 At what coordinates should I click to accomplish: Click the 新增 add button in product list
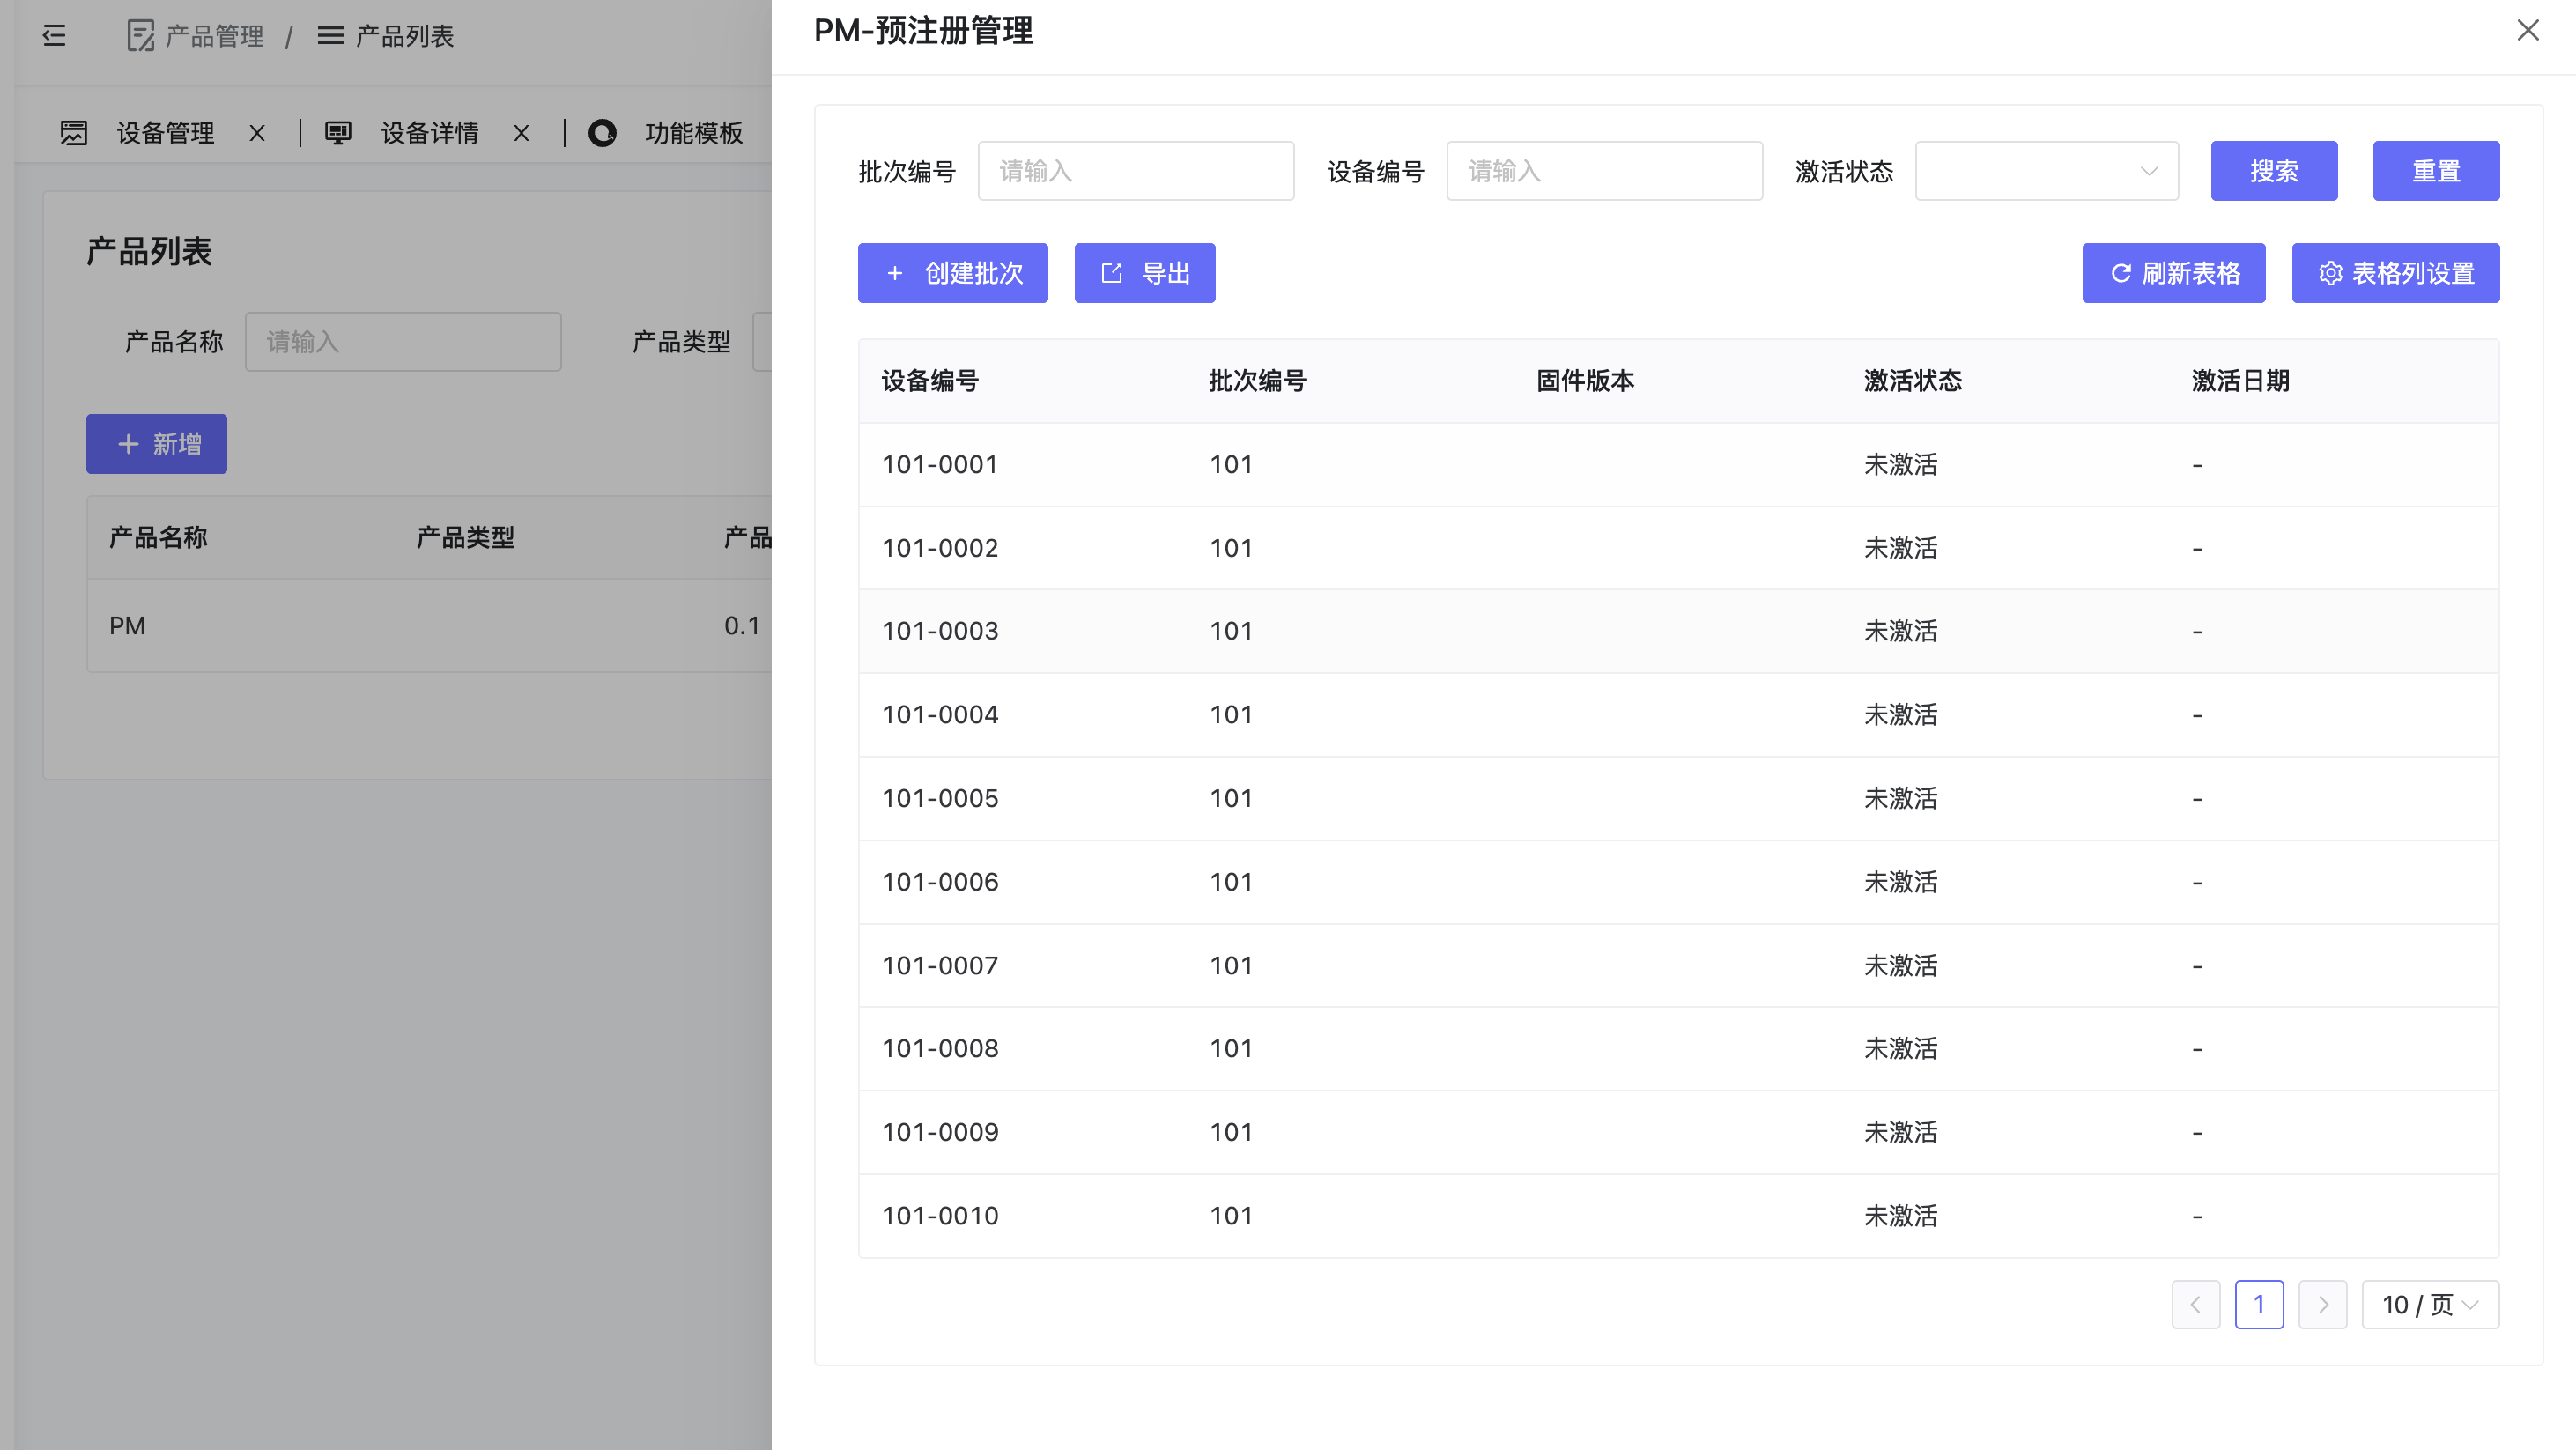coord(156,443)
